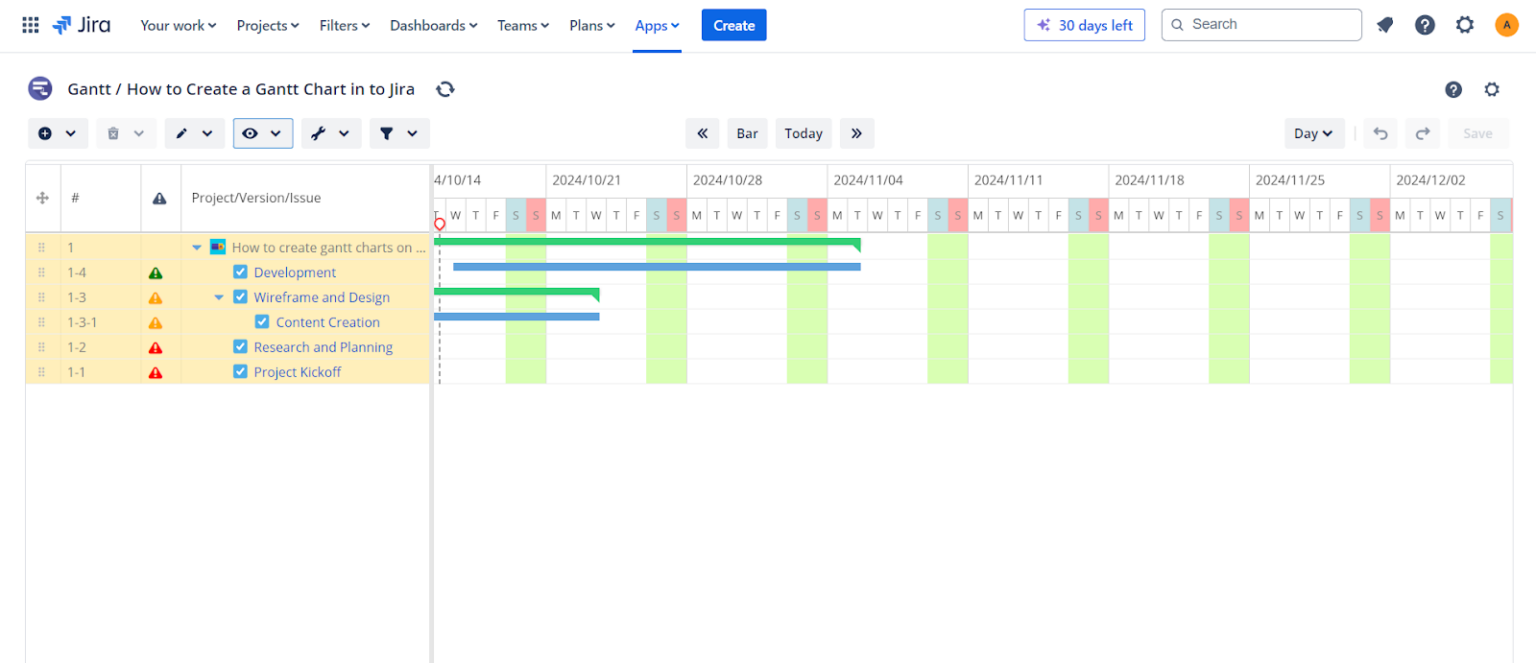Toggle the Development issue checkbox
The height and width of the screenshot is (663, 1536).
[240, 272]
